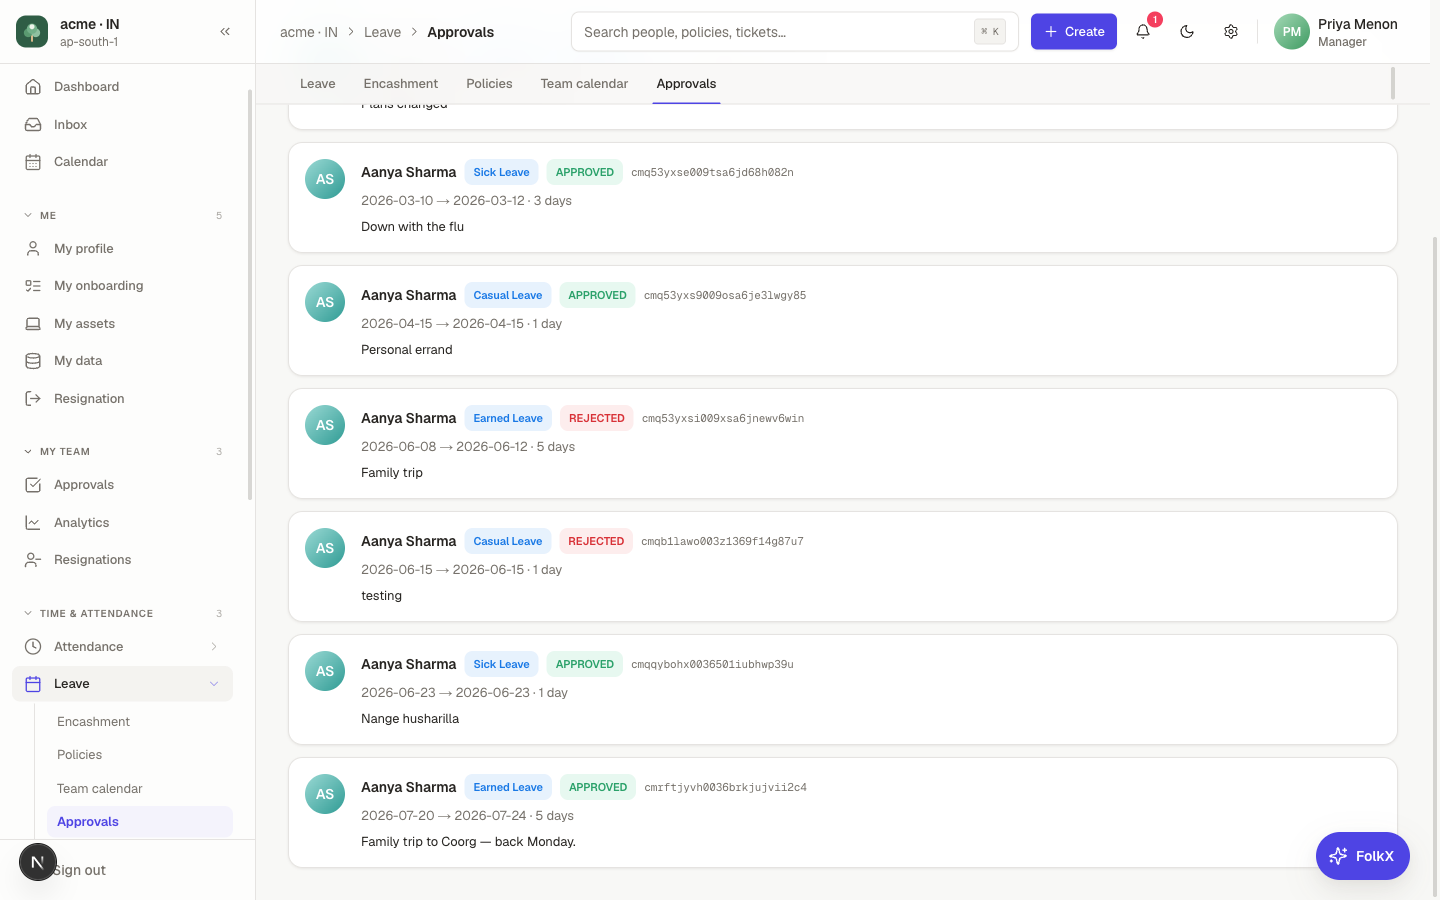Open settings gear icon

click(x=1231, y=32)
